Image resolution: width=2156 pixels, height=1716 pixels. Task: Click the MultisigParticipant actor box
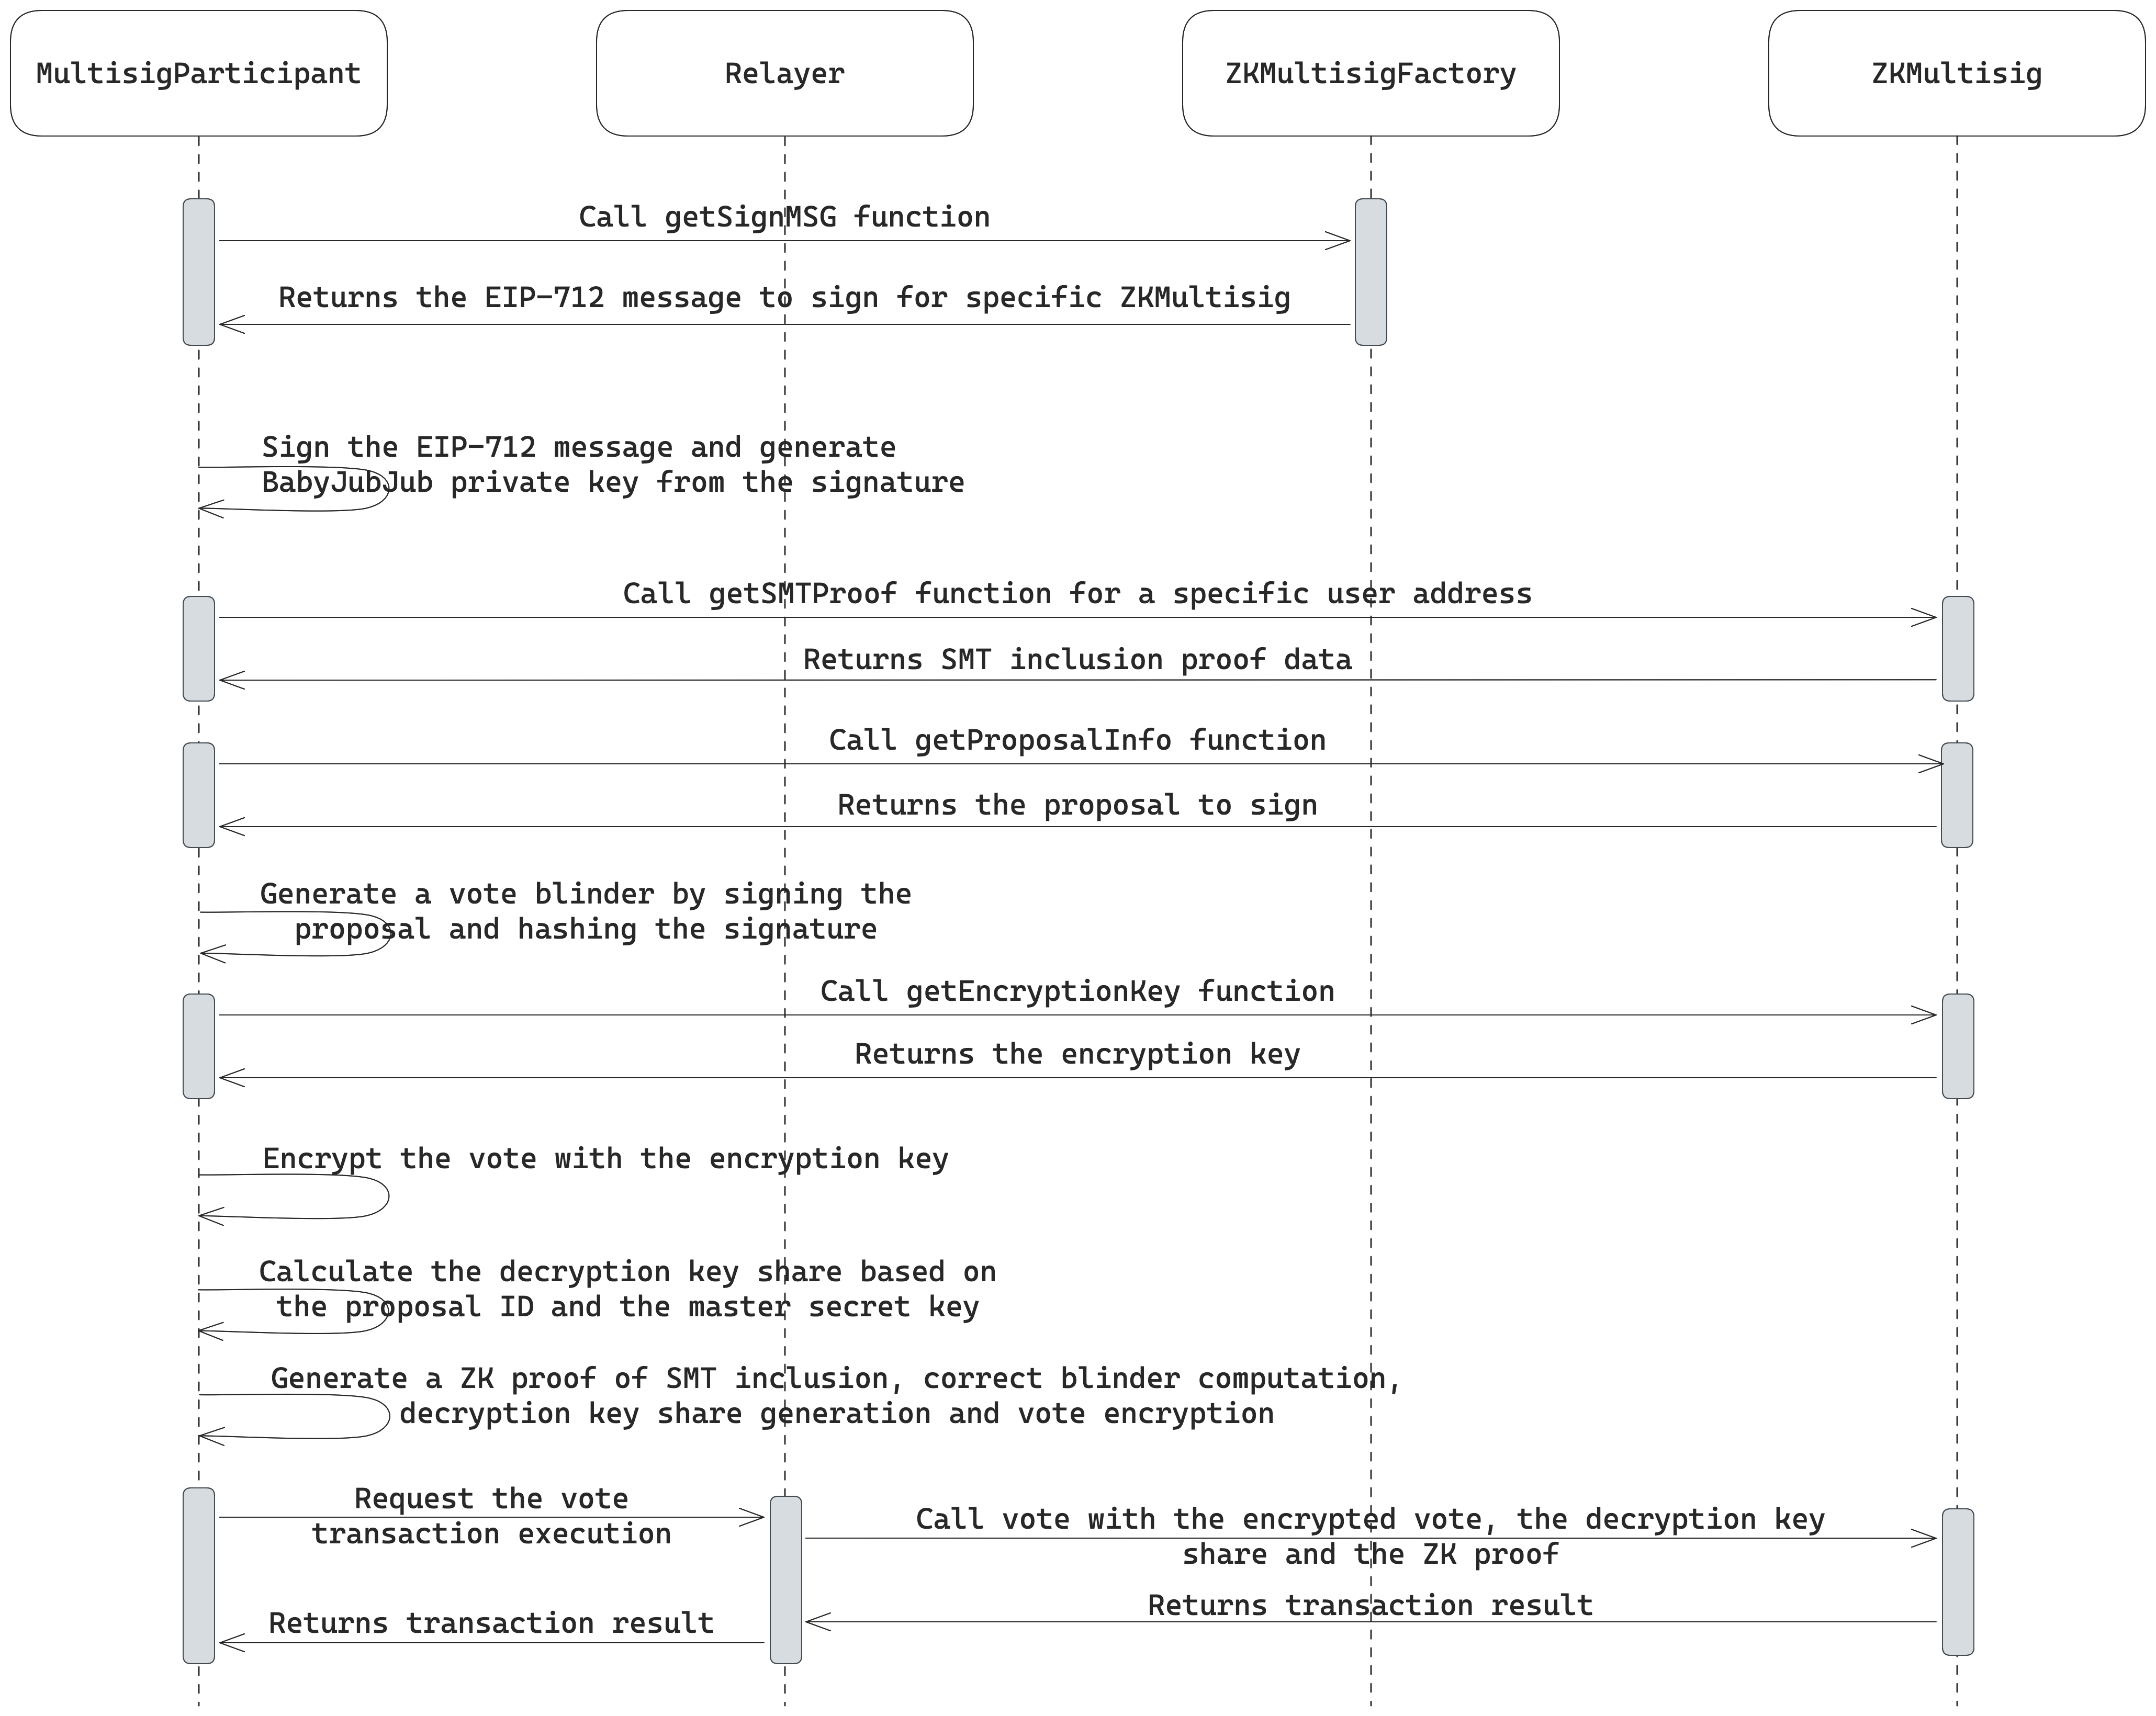coord(198,73)
